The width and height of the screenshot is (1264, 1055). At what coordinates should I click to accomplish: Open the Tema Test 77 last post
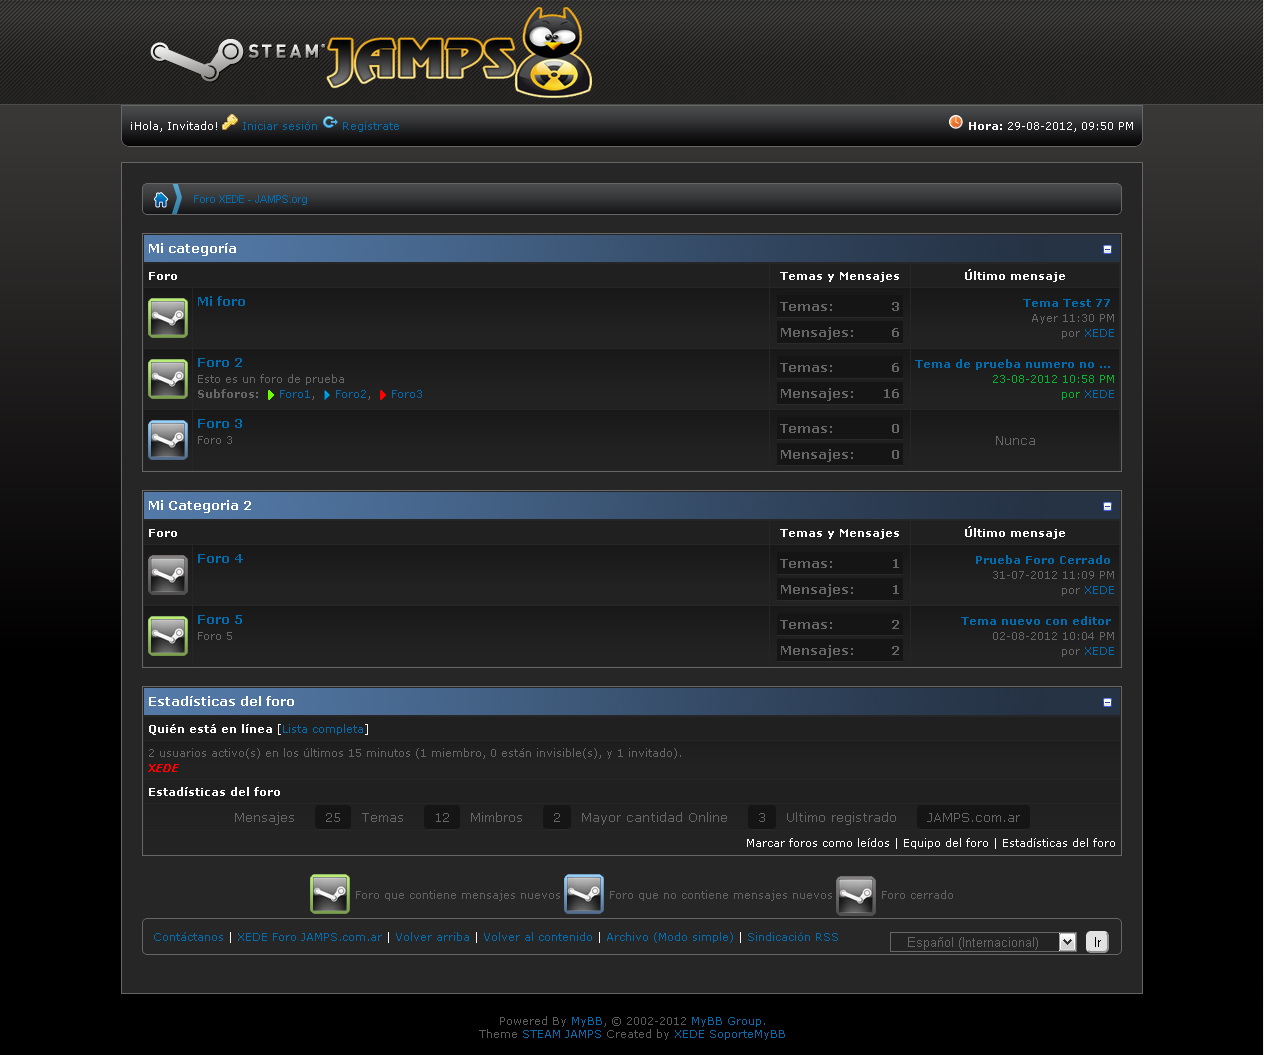click(1066, 303)
